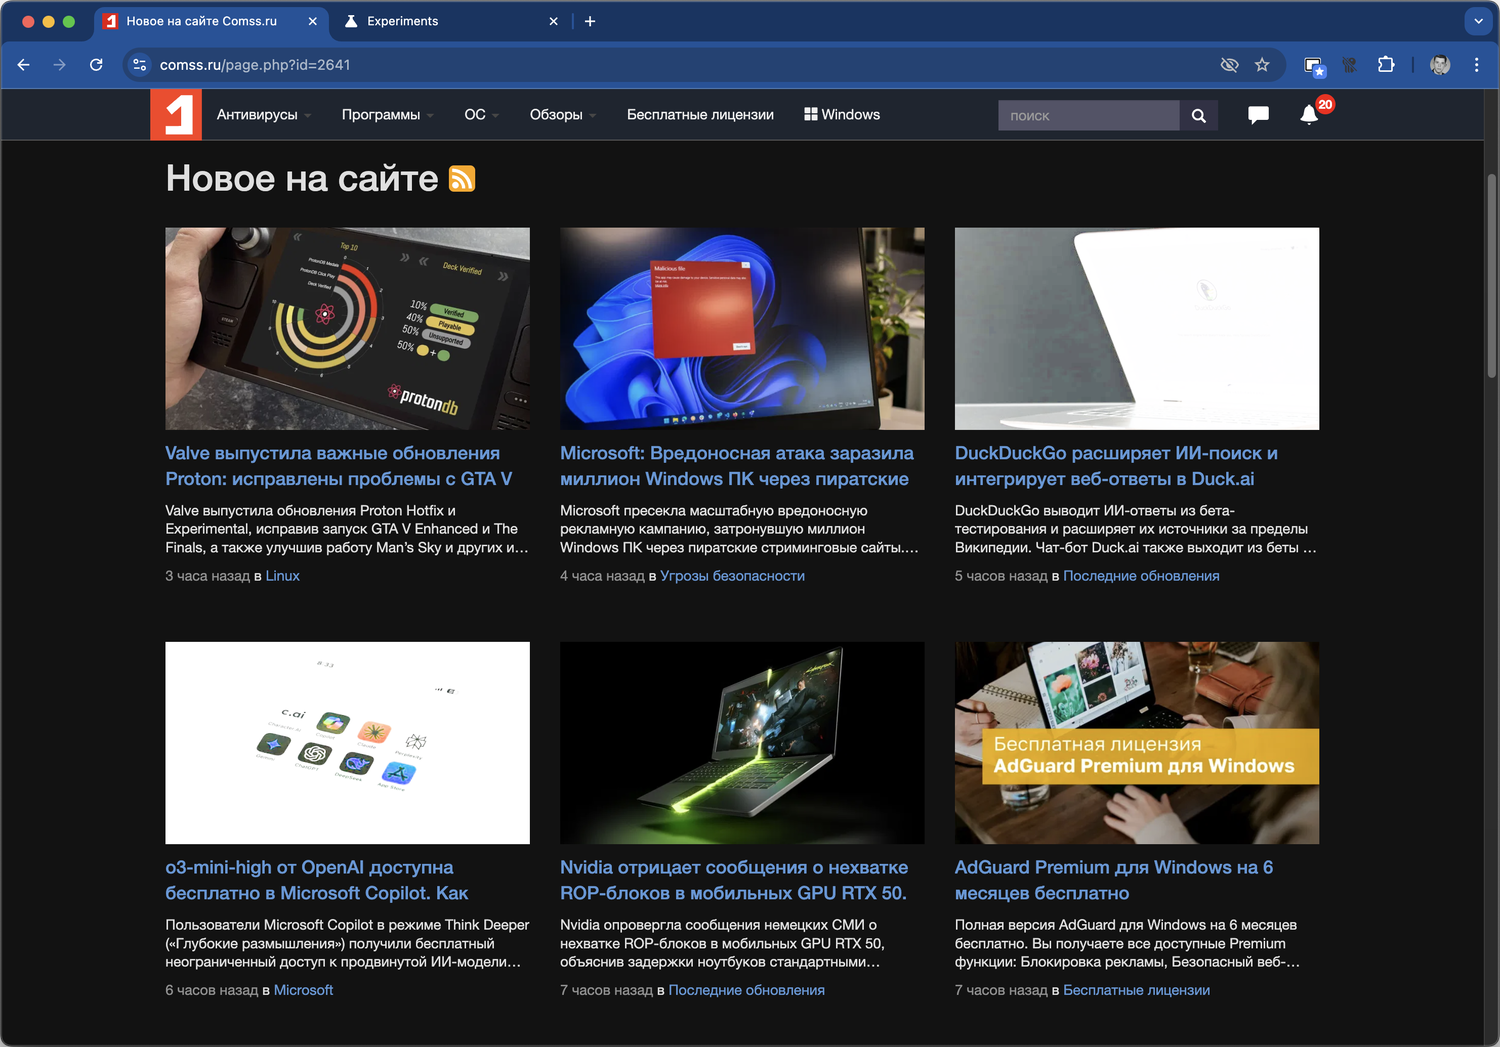Close the Новое на сайте Comss.ru tab

(313, 21)
